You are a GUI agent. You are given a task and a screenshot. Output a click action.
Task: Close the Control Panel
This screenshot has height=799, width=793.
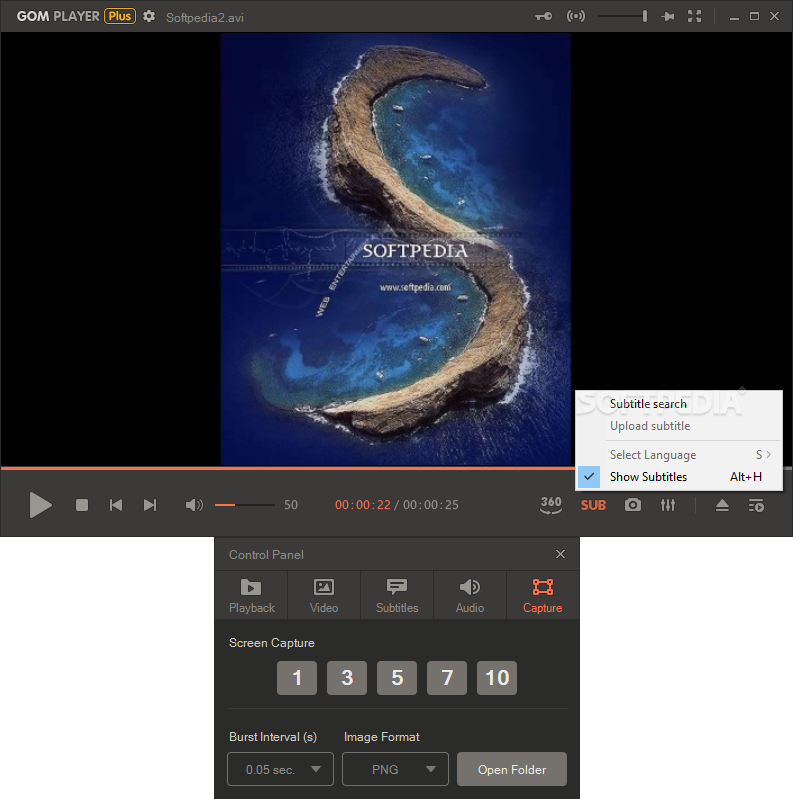coord(560,554)
